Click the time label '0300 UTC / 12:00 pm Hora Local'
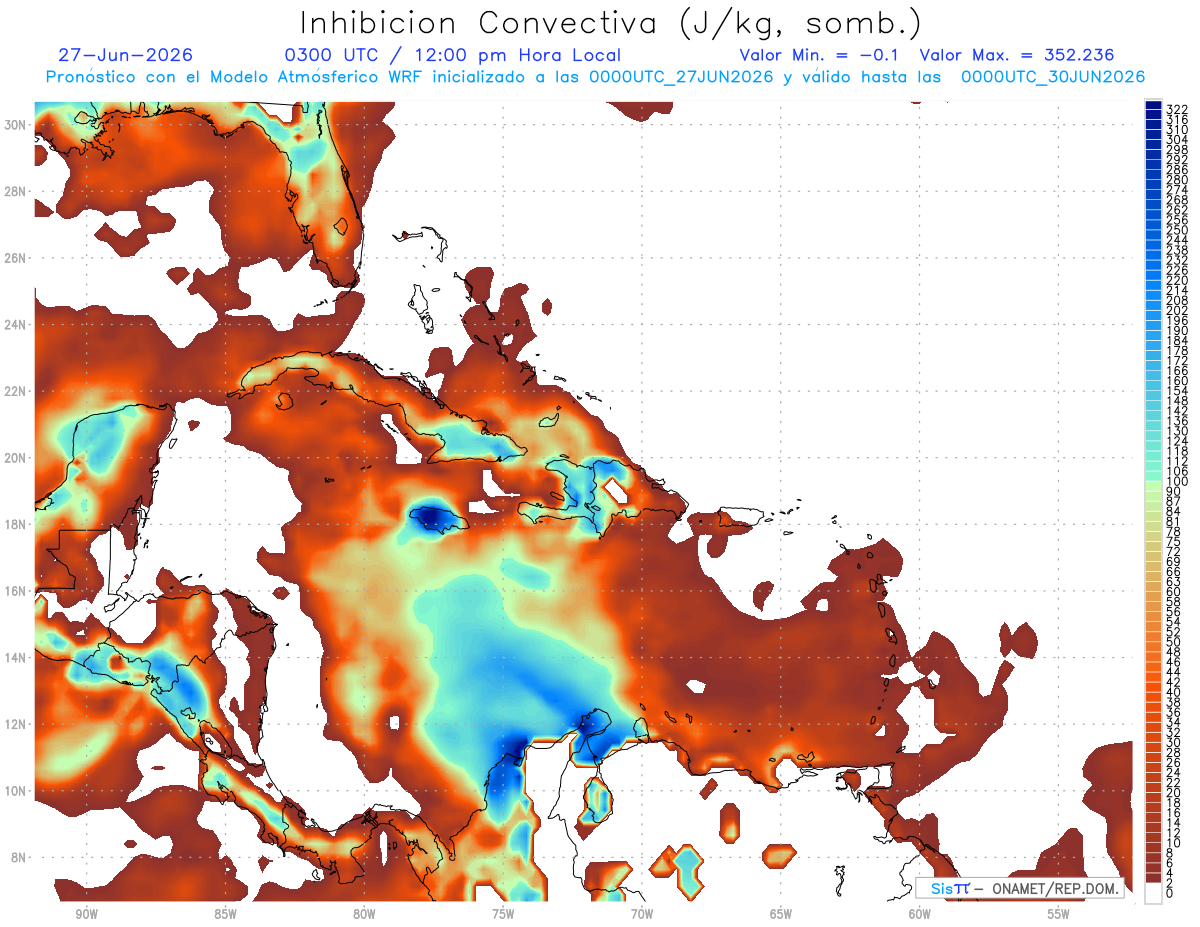The image size is (1200, 927). (x=453, y=55)
